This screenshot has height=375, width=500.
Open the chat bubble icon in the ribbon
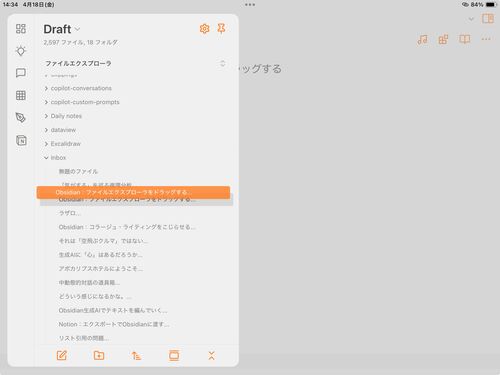21,73
